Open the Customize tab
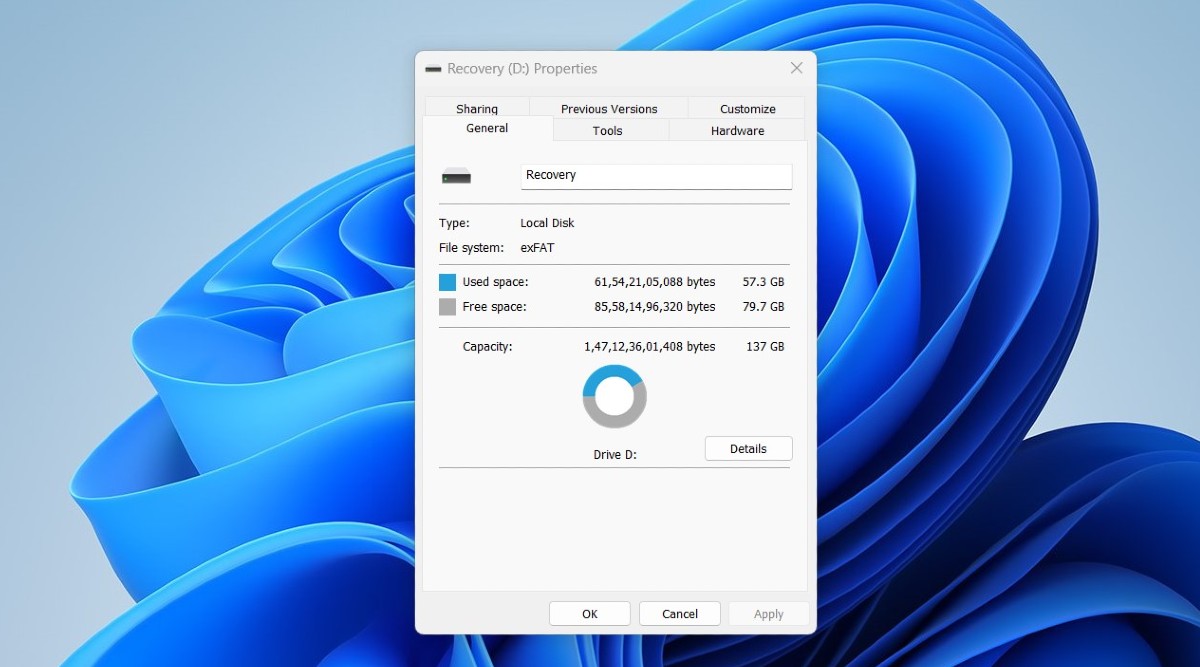1200x667 pixels. [x=746, y=108]
